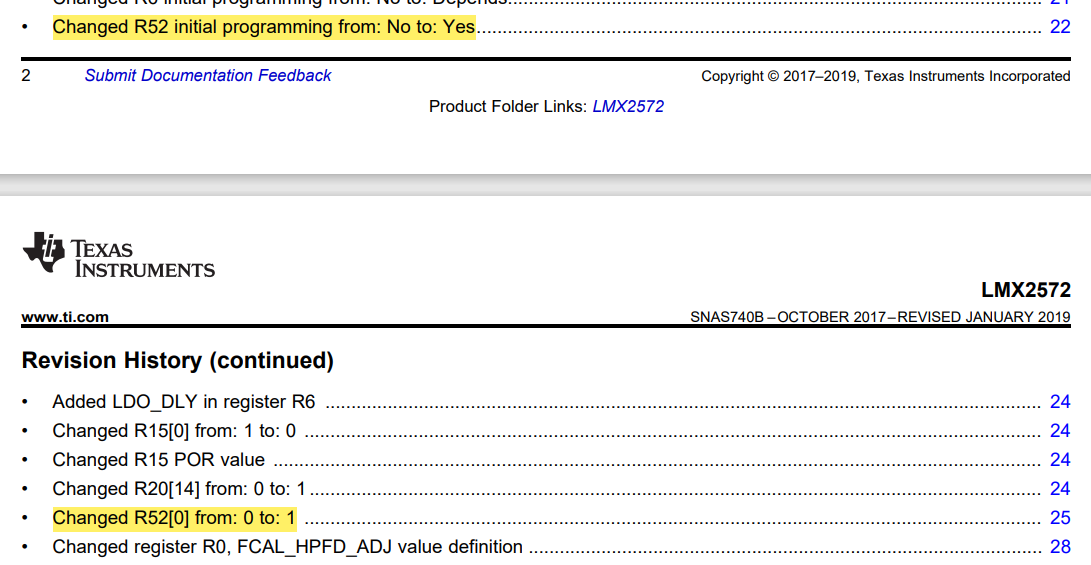Click the bold LMX2572 page header title

(1026, 289)
